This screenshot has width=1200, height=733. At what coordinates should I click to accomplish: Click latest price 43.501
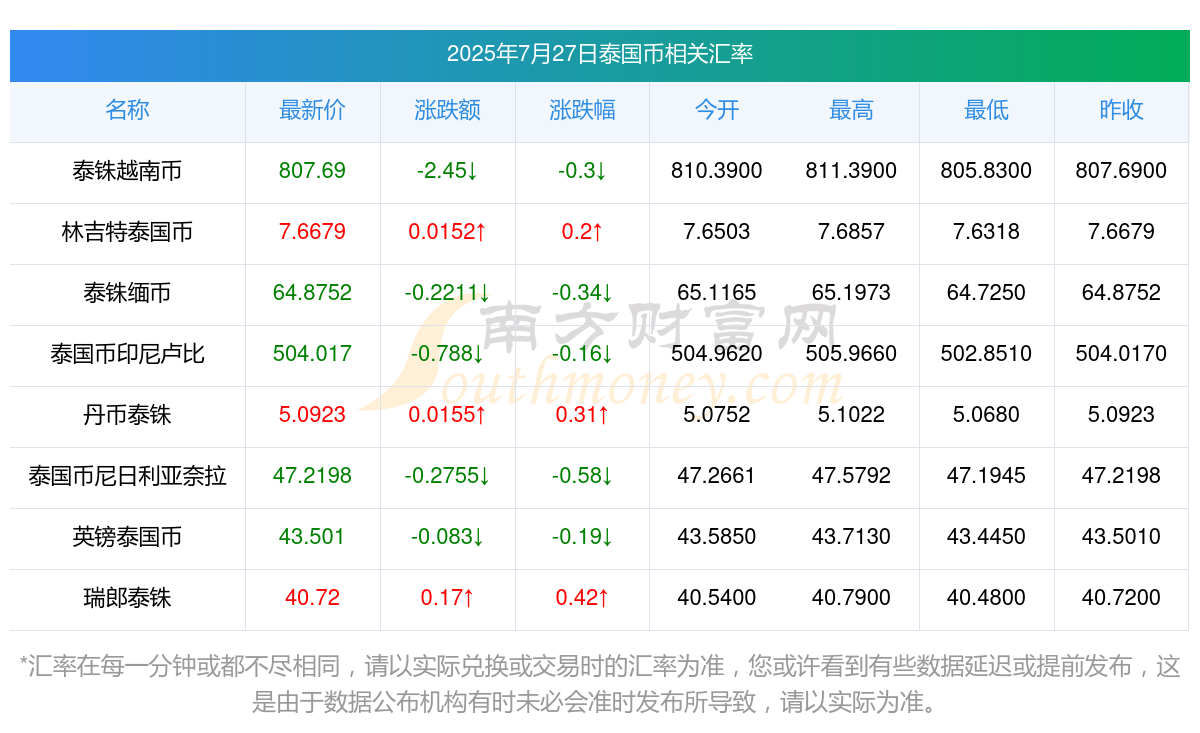(x=312, y=537)
